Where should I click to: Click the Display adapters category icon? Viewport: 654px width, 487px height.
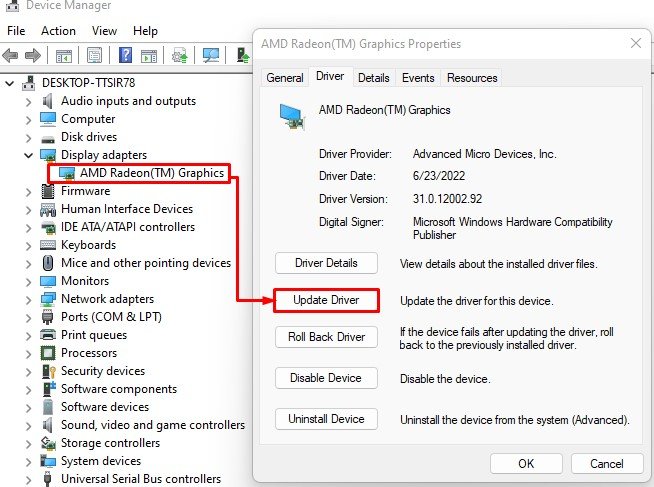coord(48,155)
